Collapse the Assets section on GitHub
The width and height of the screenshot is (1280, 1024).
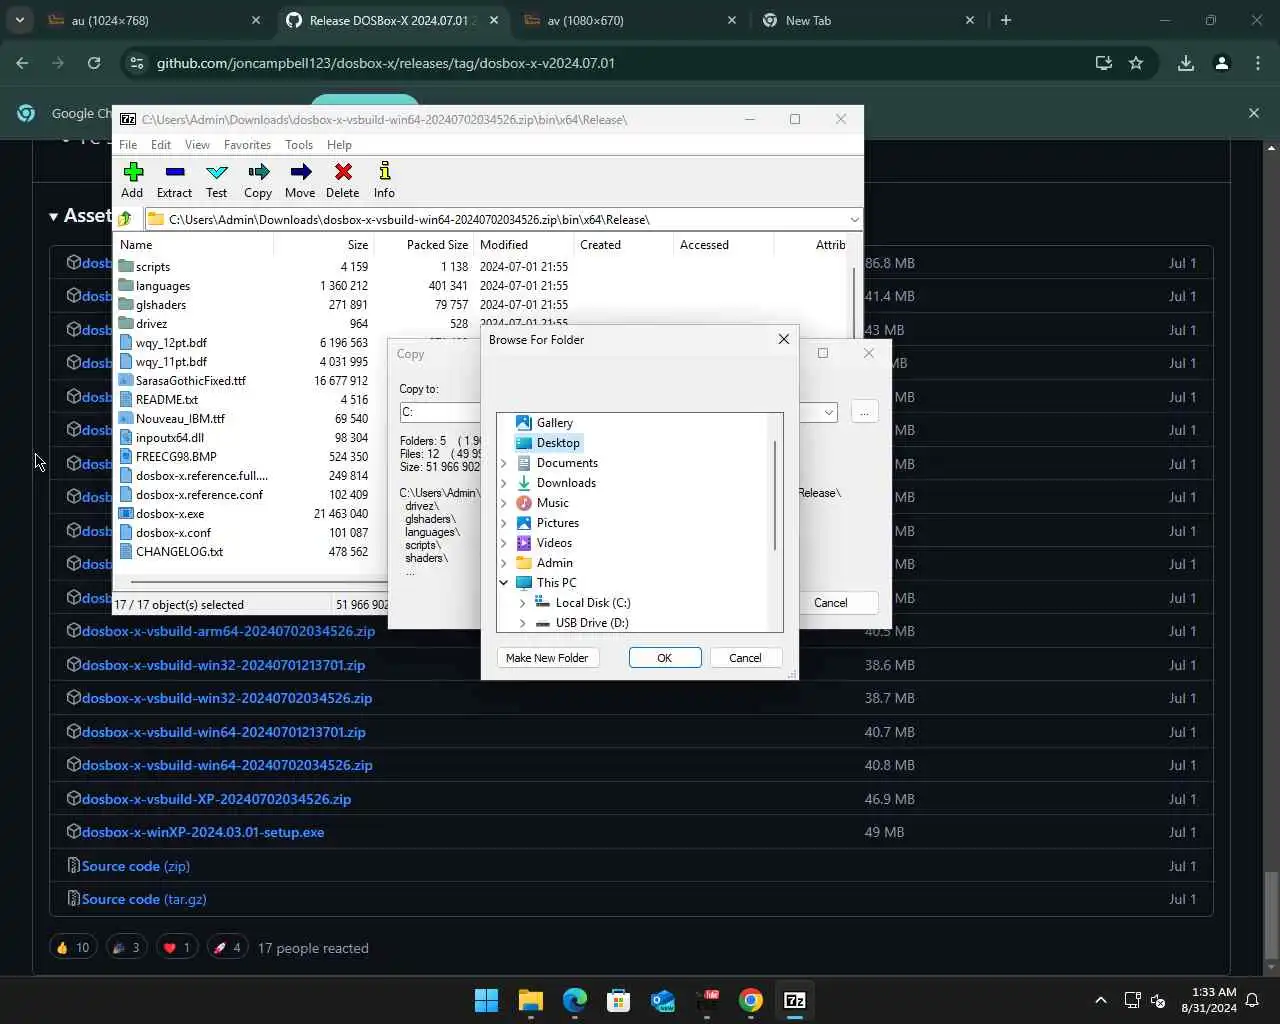pyautogui.click(x=53, y=216)
